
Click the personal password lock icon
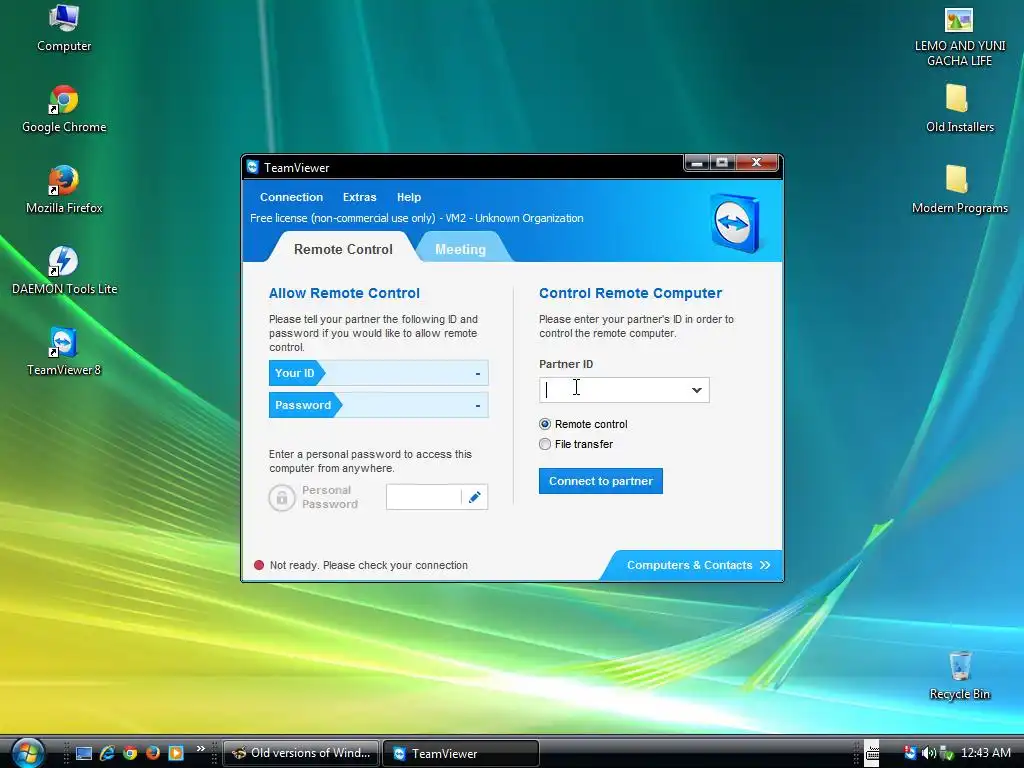(x=281, y=498)
